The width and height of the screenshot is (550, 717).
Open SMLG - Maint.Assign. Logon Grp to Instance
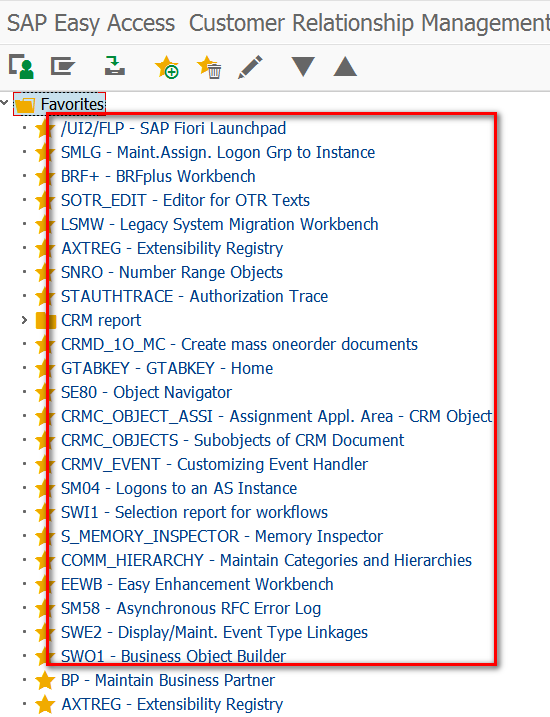click(218, 152)
